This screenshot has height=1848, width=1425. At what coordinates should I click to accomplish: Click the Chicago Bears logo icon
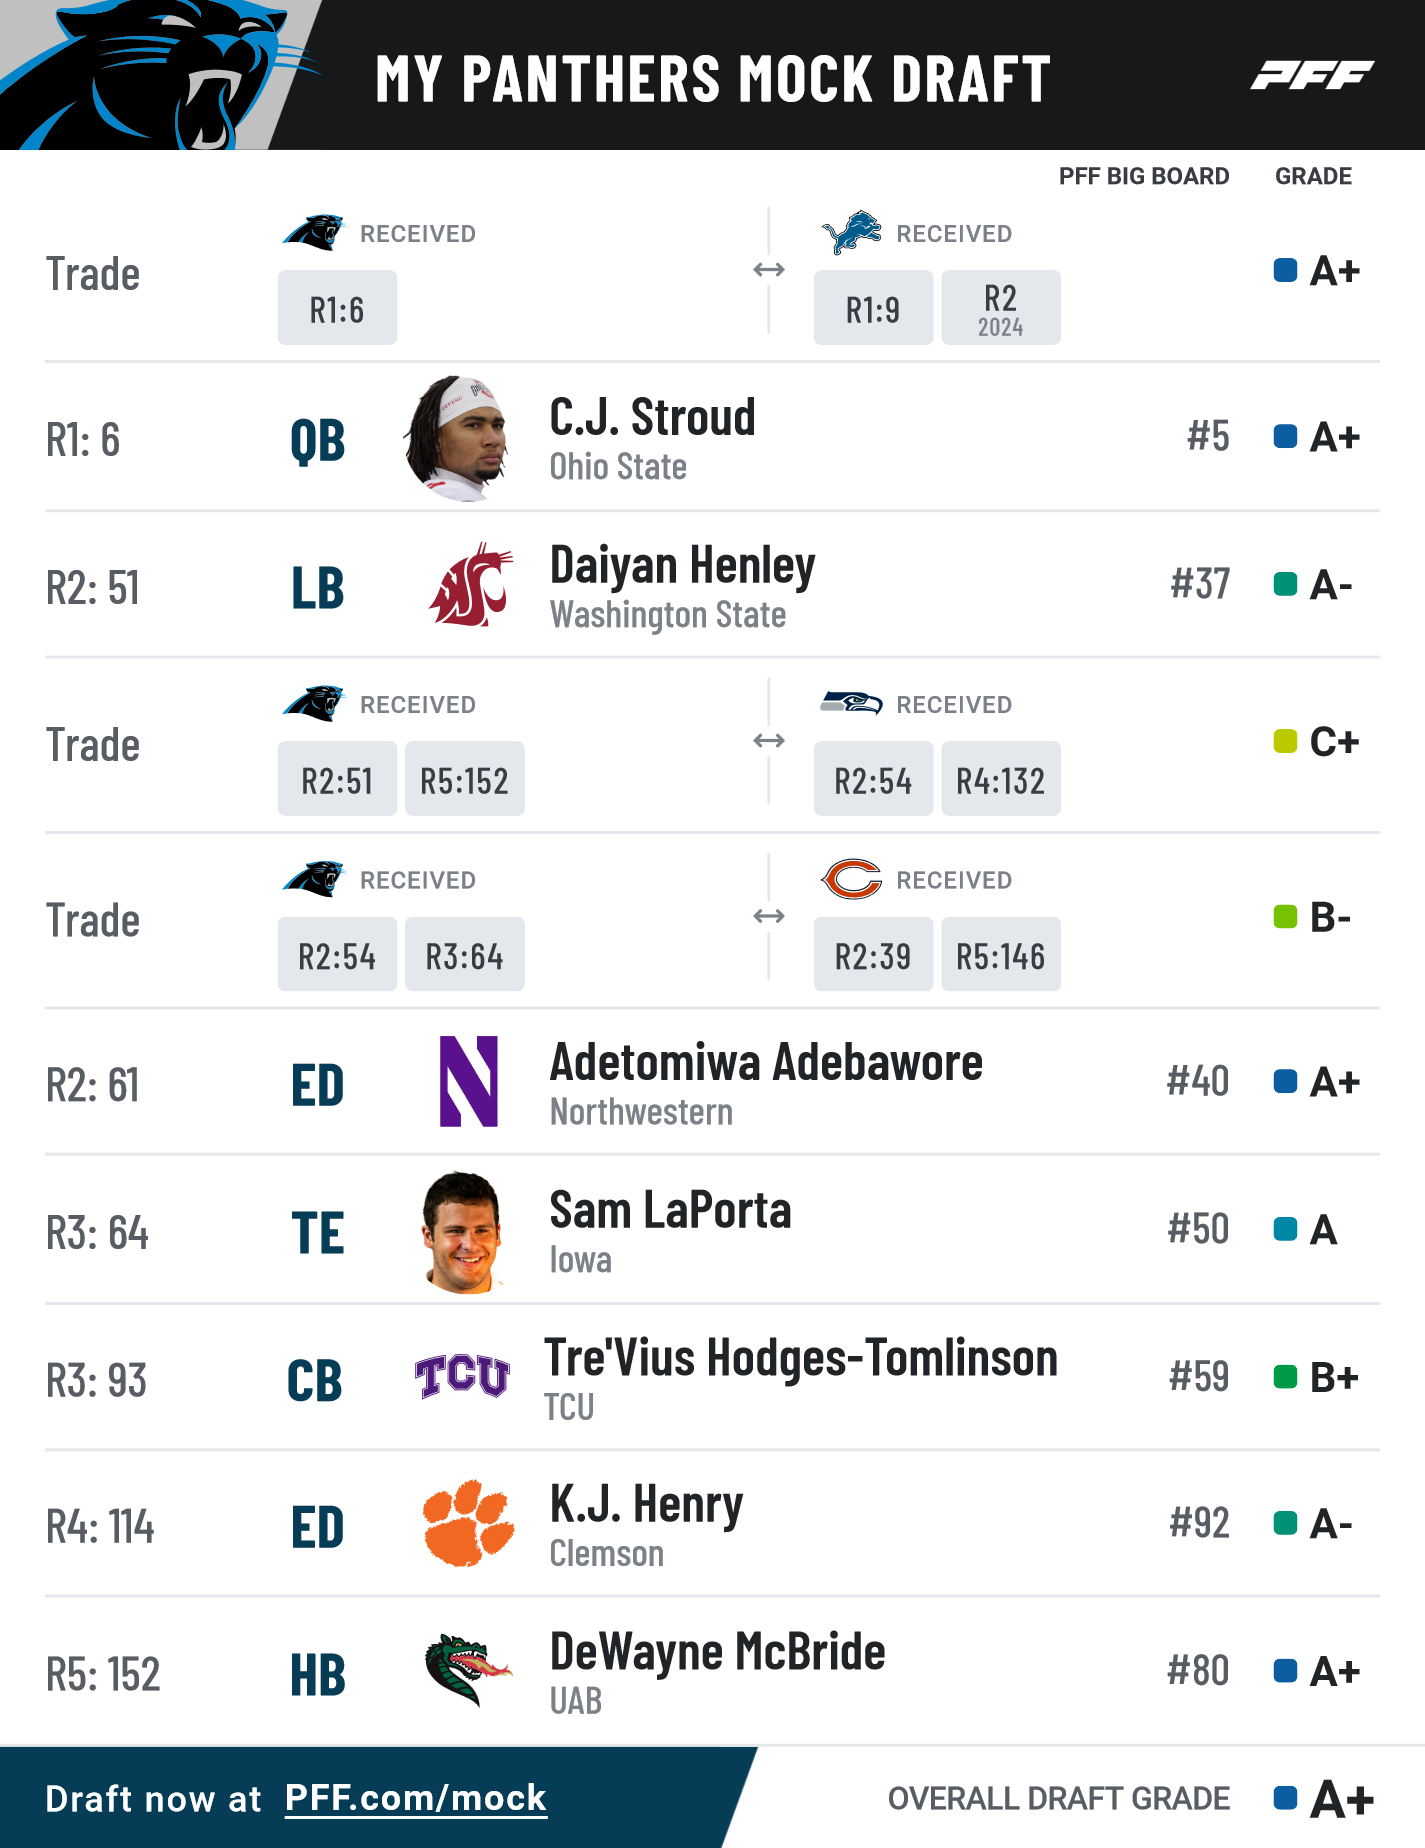pyautogui.click(x=851, y=879)
